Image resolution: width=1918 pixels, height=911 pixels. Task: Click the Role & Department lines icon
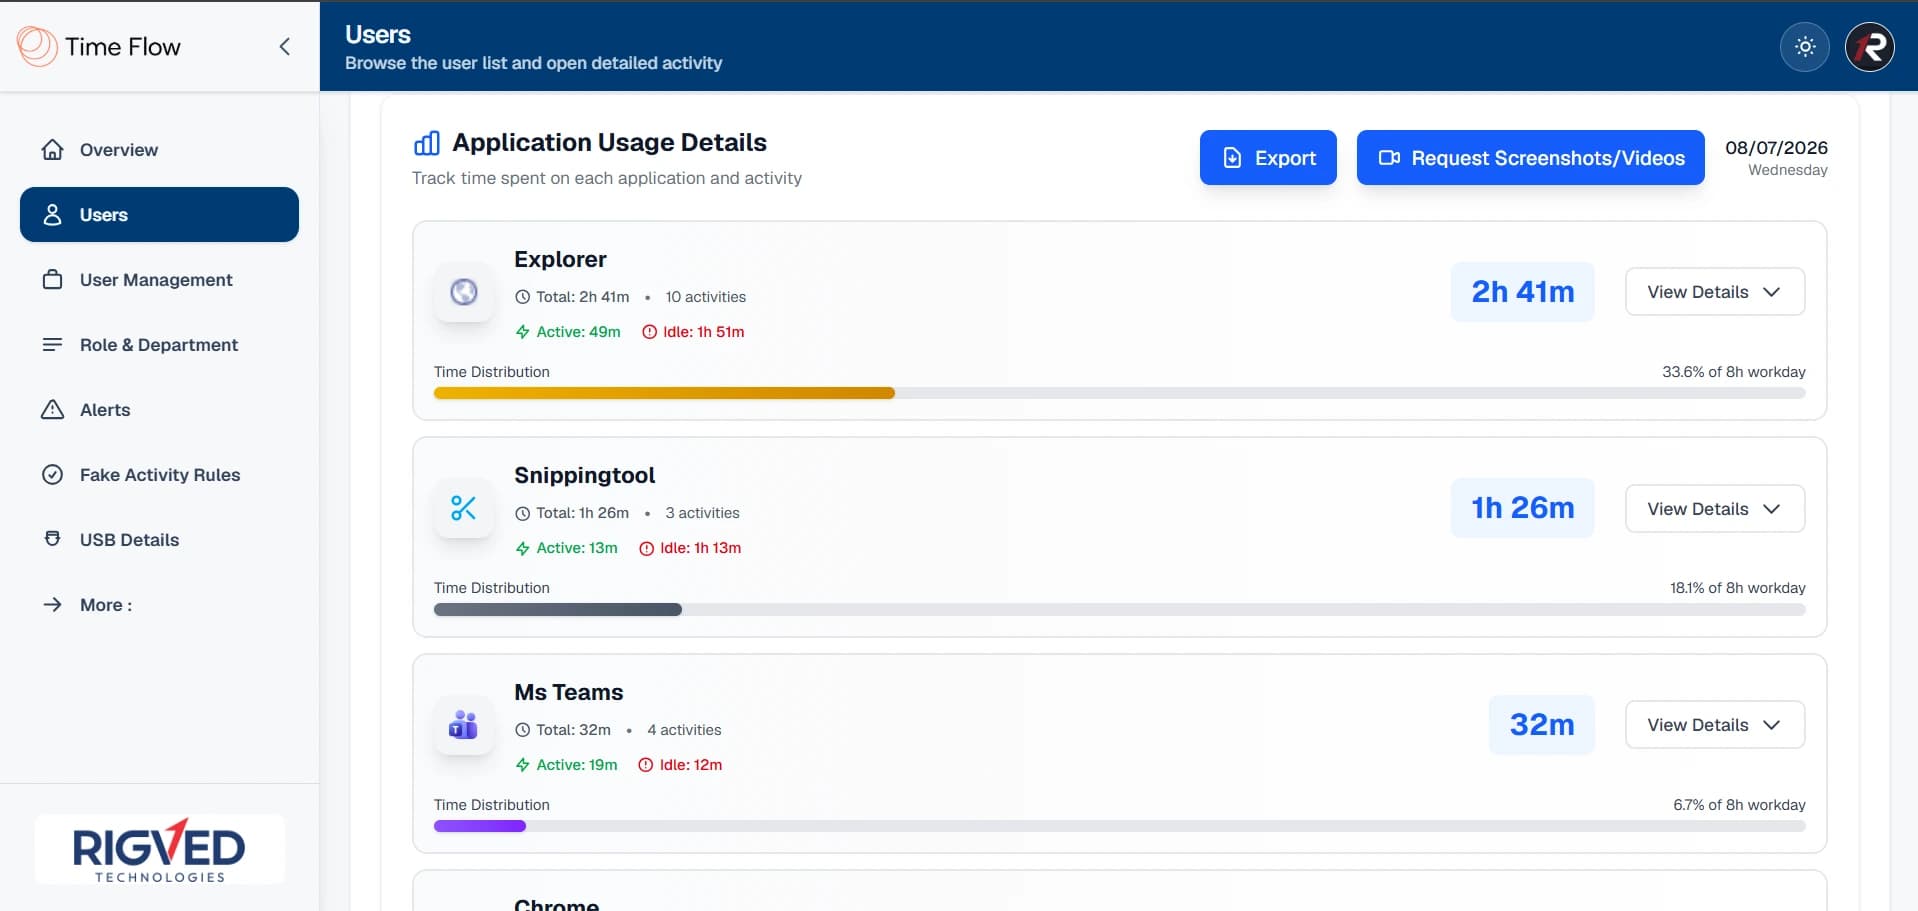pyautogui.click(x=52, y=345)
